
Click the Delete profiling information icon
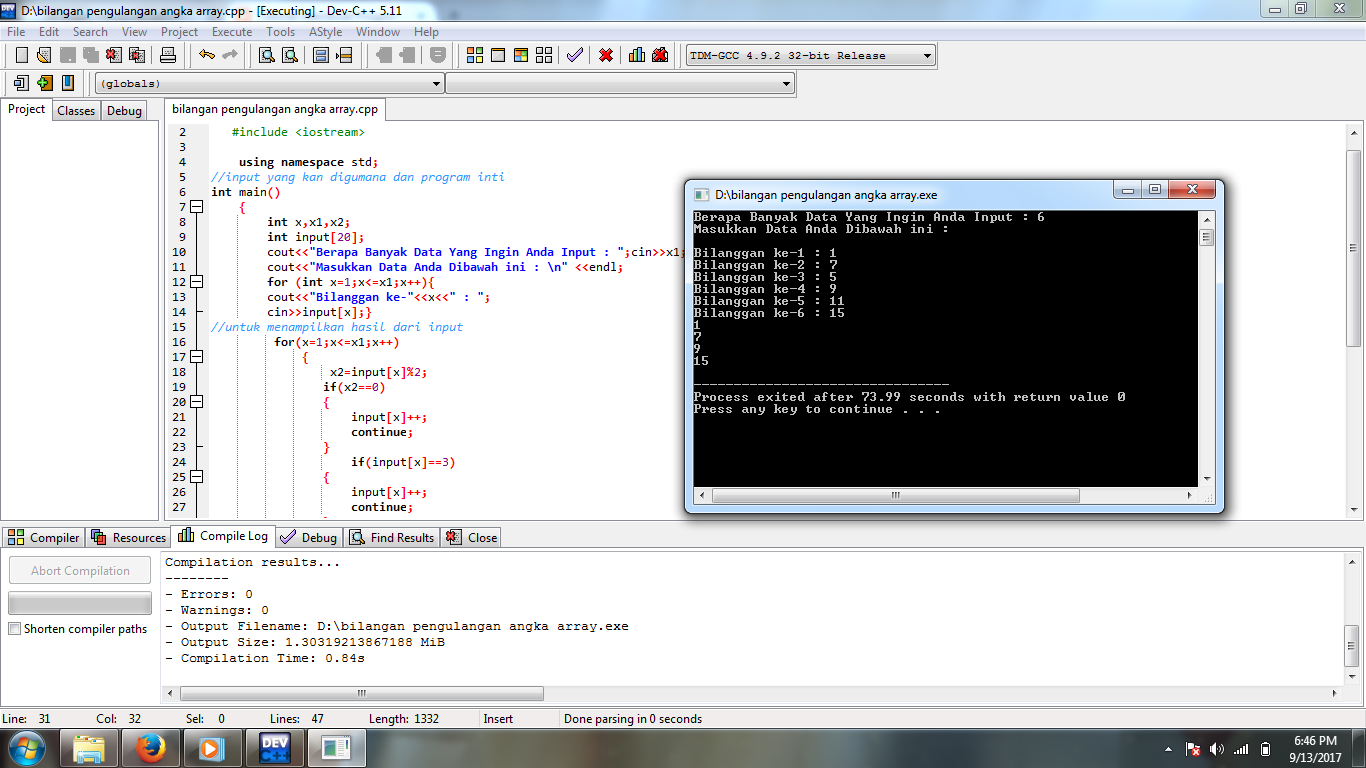pyautogui.click(x=660, y=55)
